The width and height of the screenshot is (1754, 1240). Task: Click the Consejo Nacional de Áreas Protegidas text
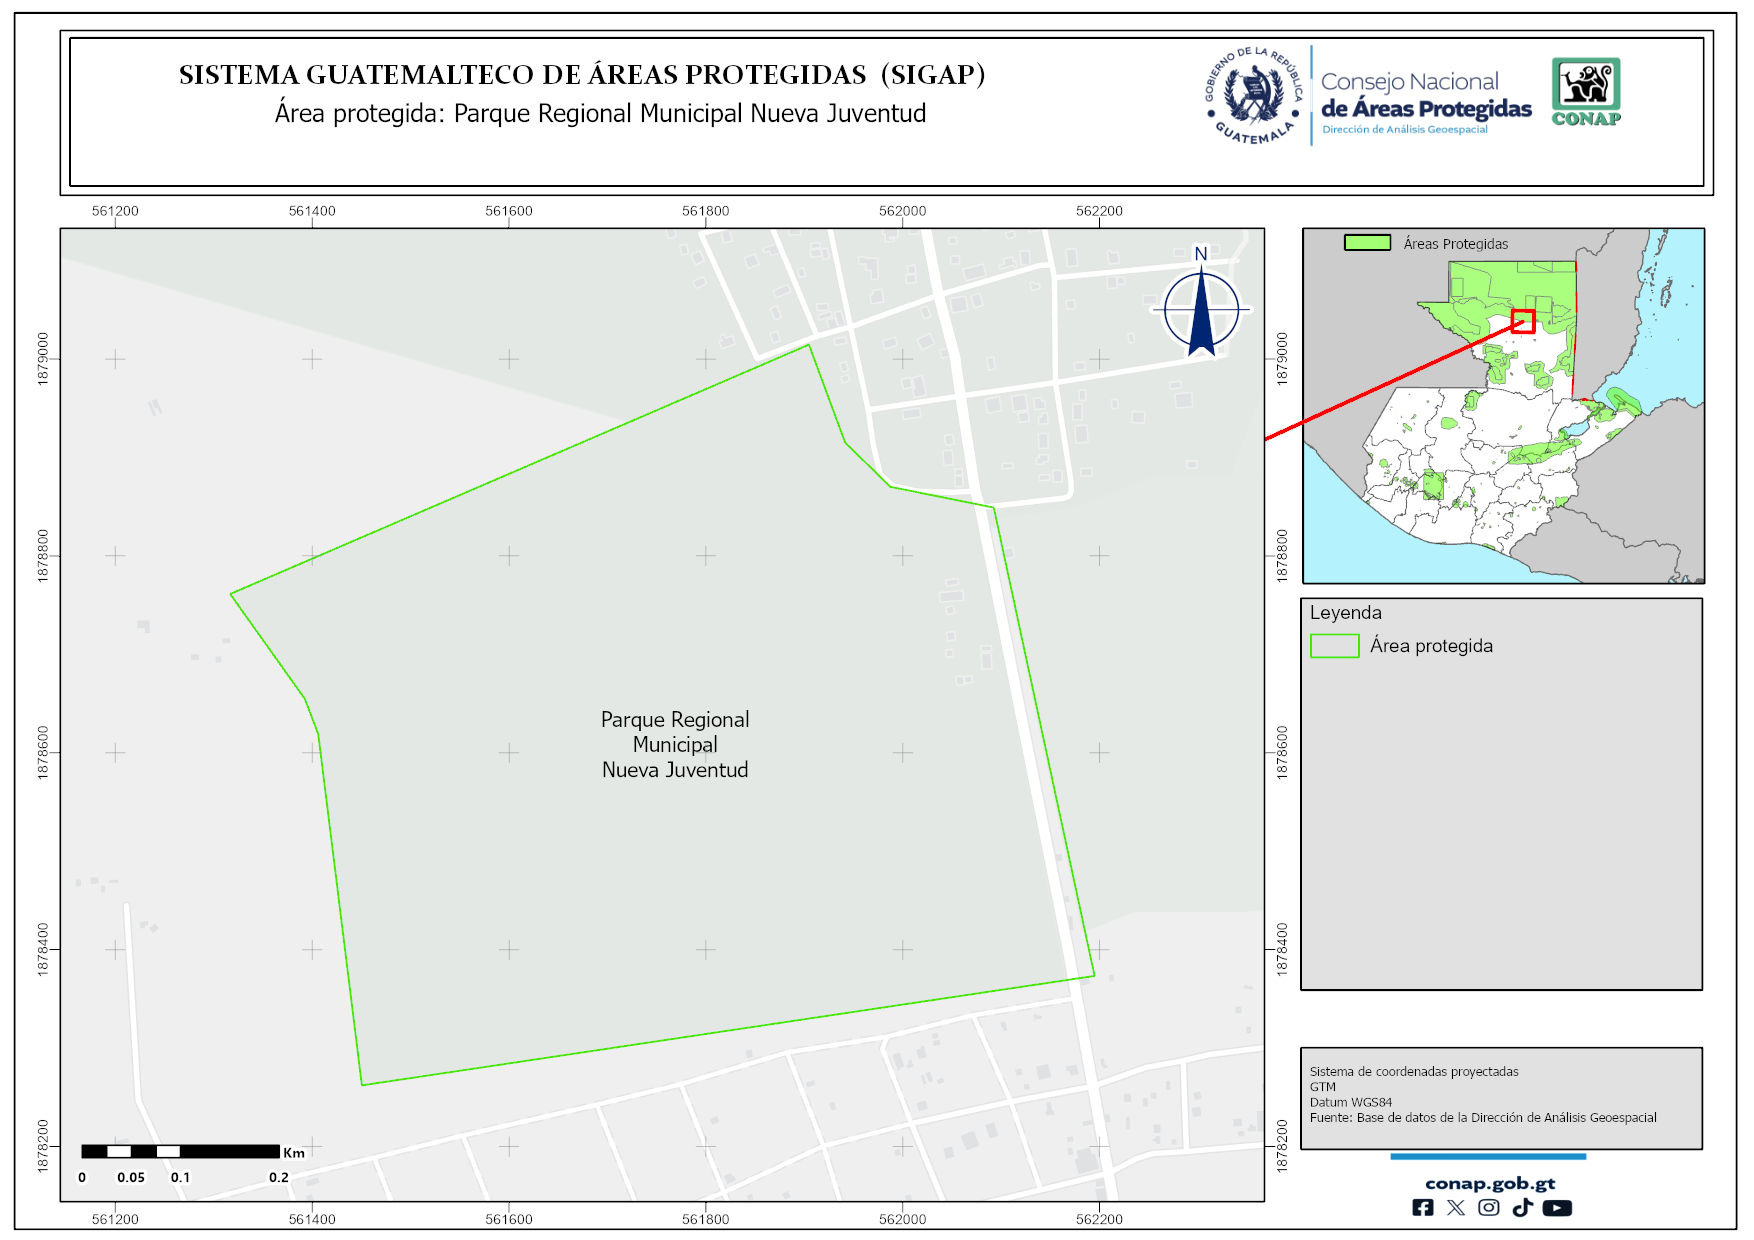[1425, 96]
